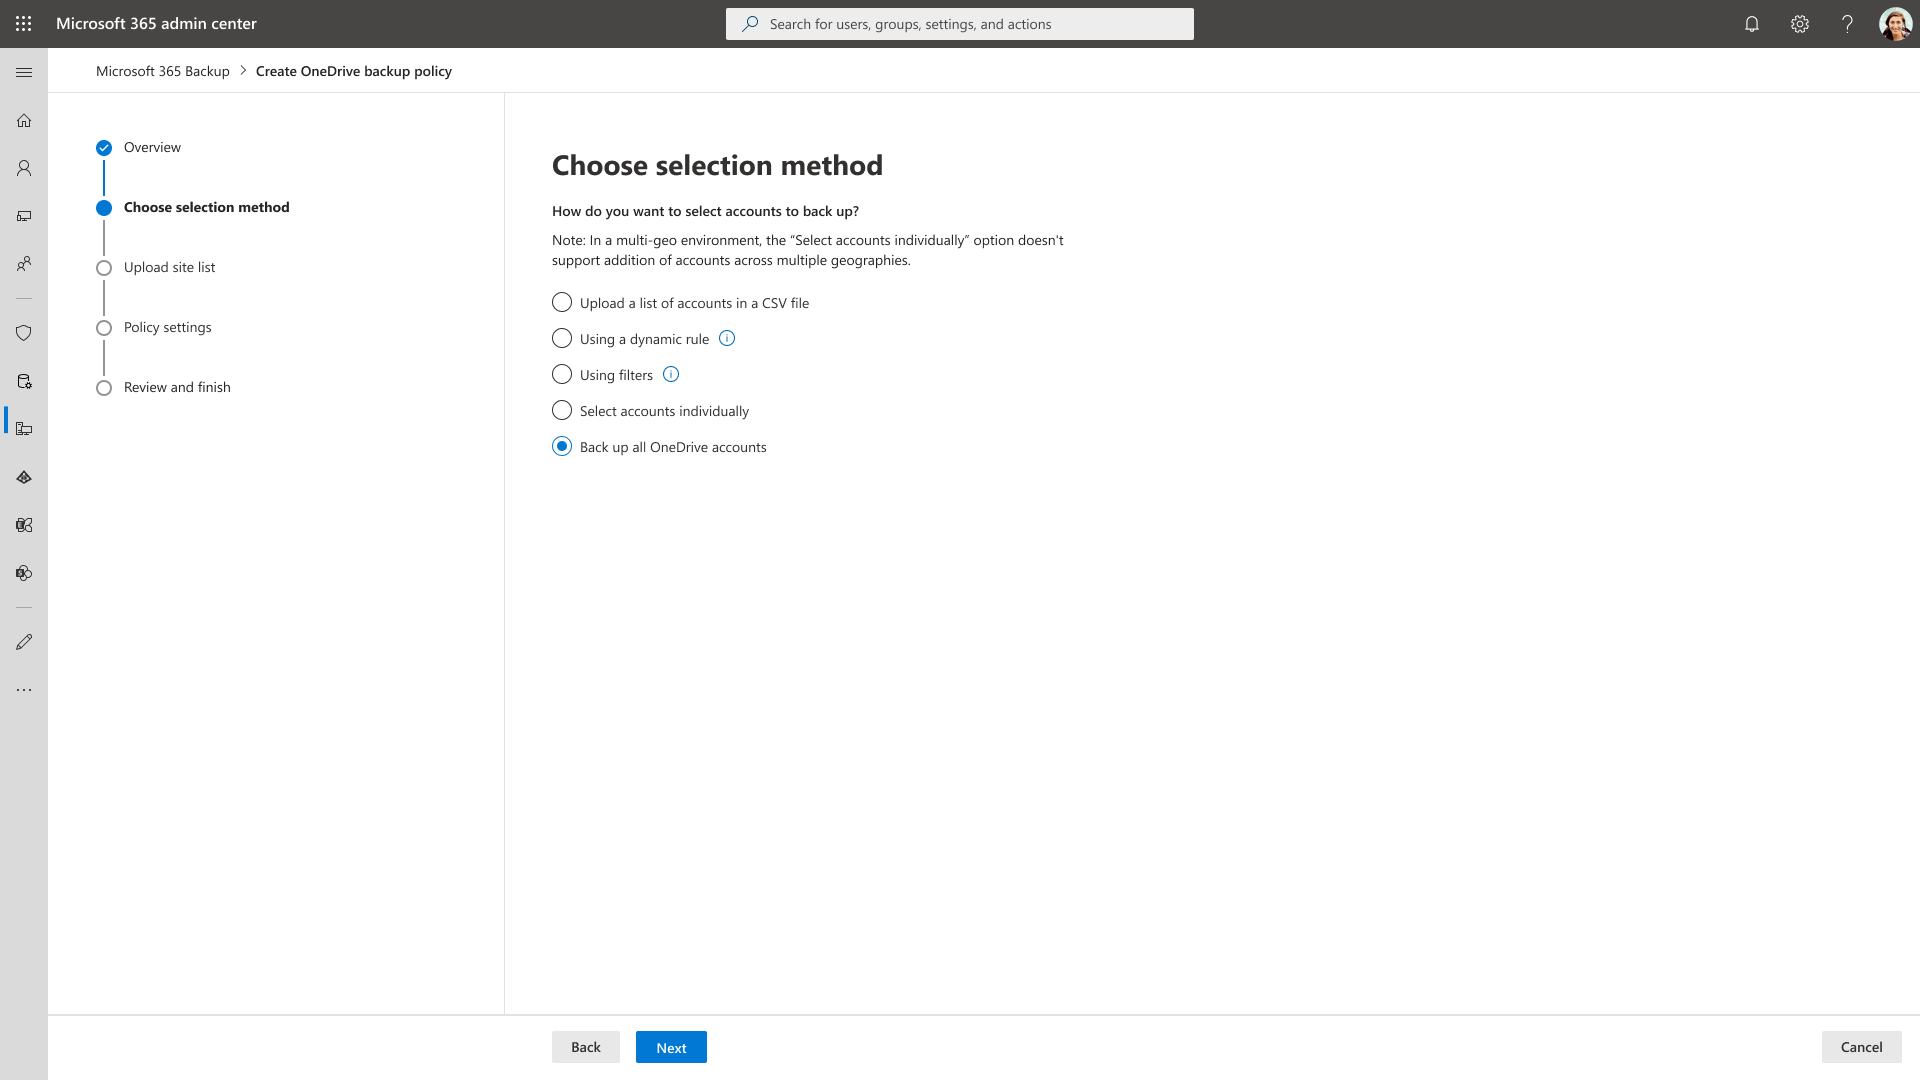Open the diamond-shaped sidebar icon
This screenshot has height=1080, width=1920.
[x=24, y=477]
